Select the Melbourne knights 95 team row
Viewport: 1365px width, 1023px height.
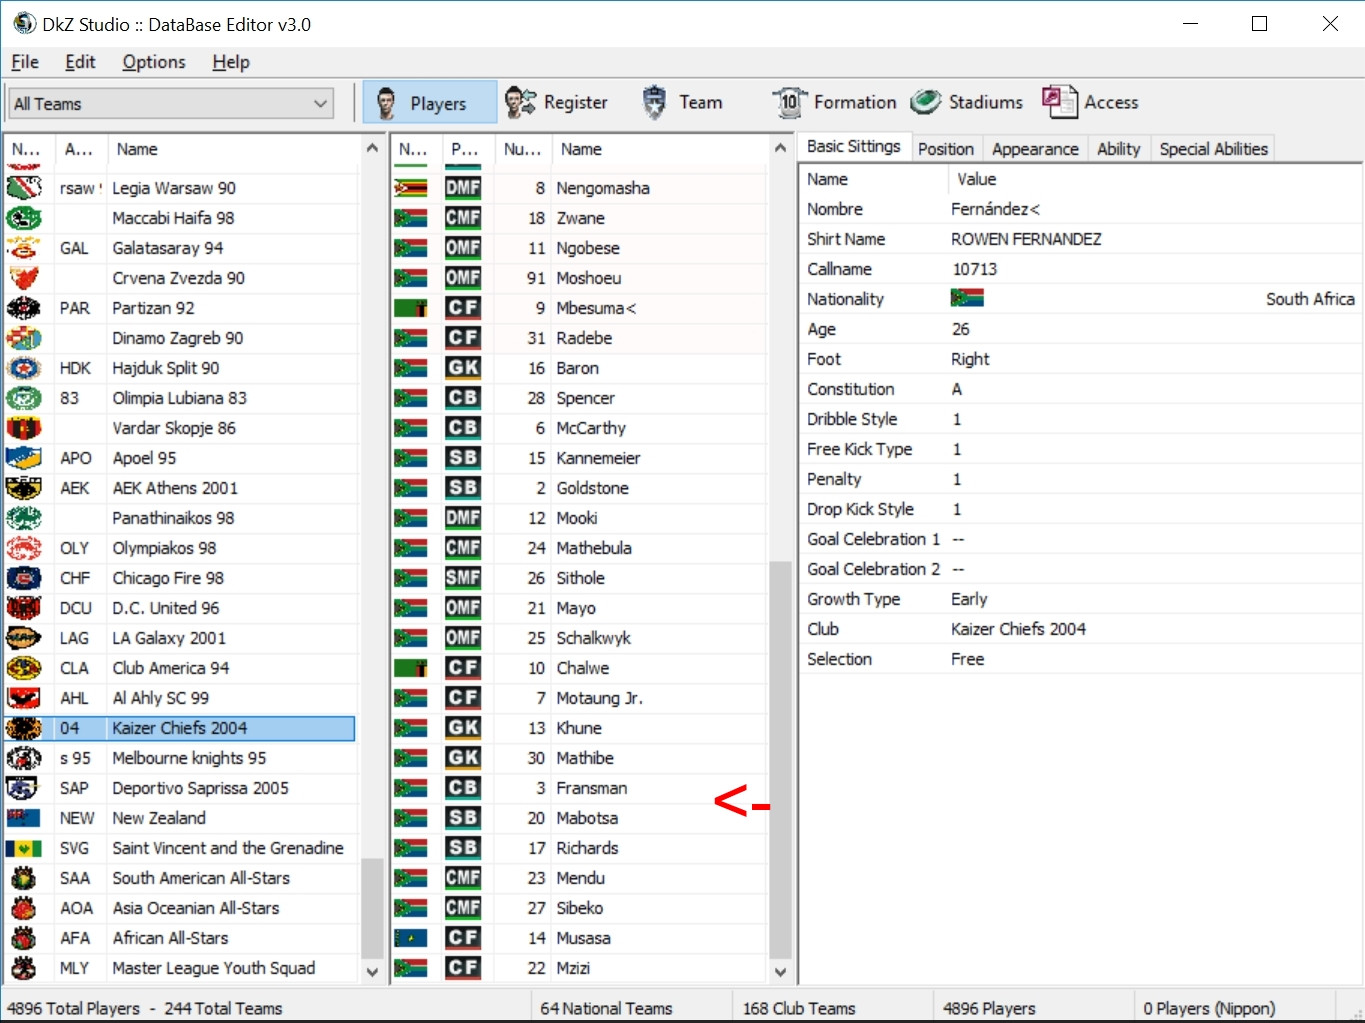point(180,758)
